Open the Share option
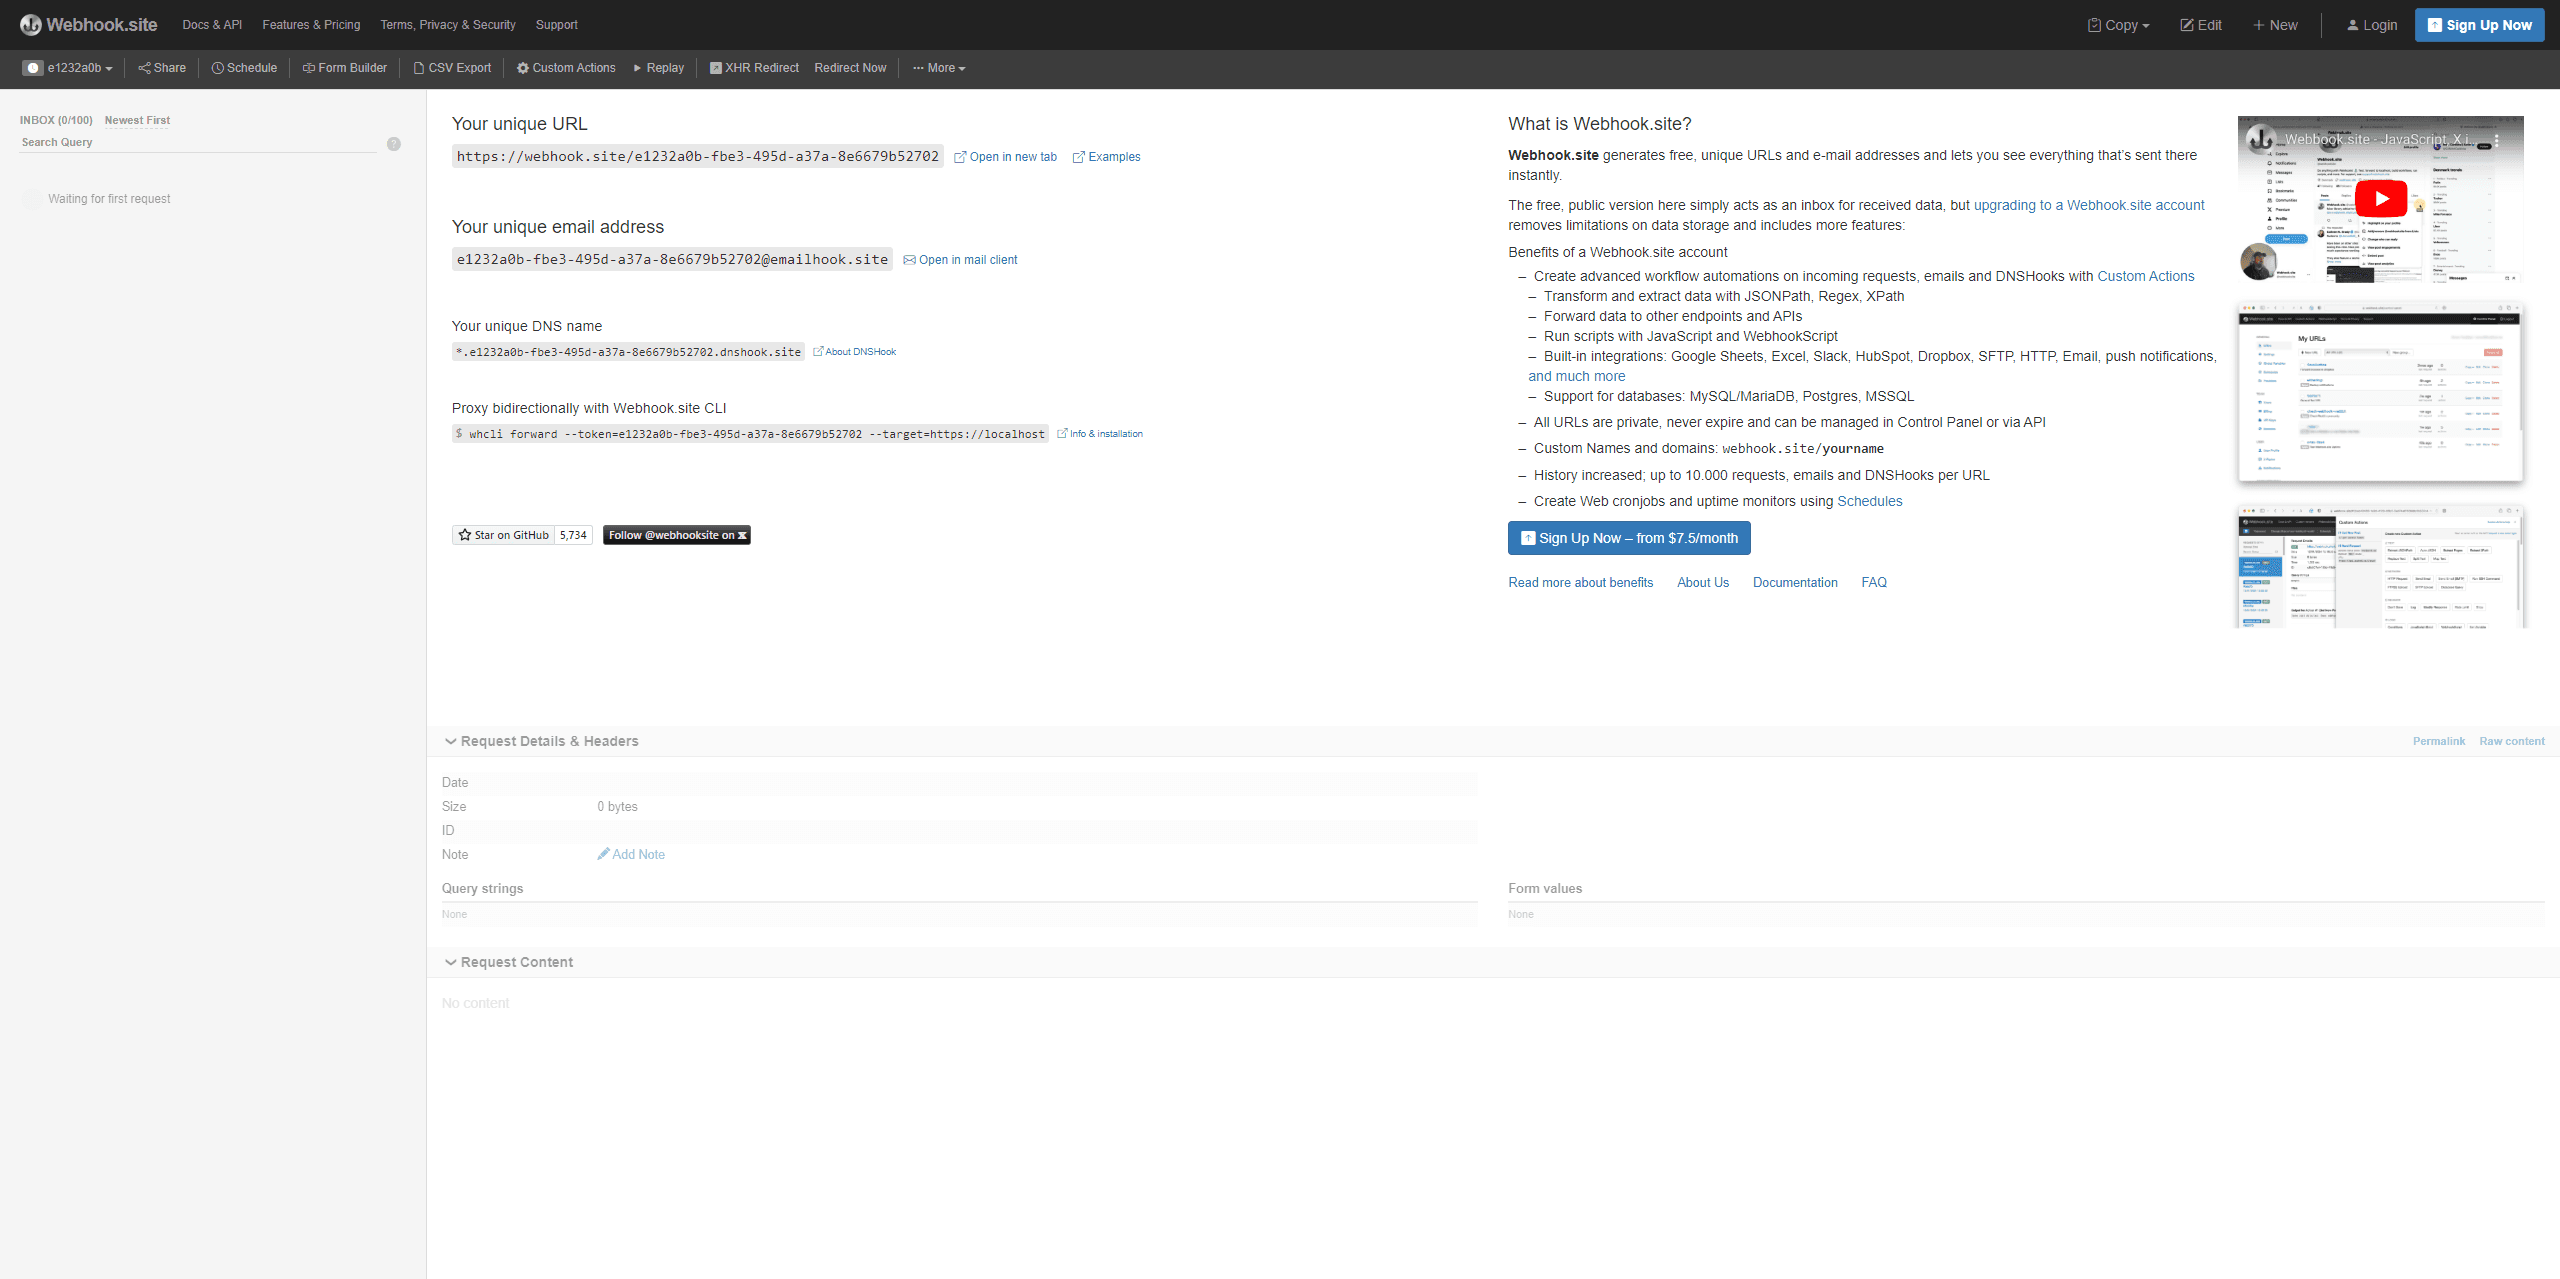Screen dimensions: 2560x1279 pyautogui.click(x=162, y=68)
